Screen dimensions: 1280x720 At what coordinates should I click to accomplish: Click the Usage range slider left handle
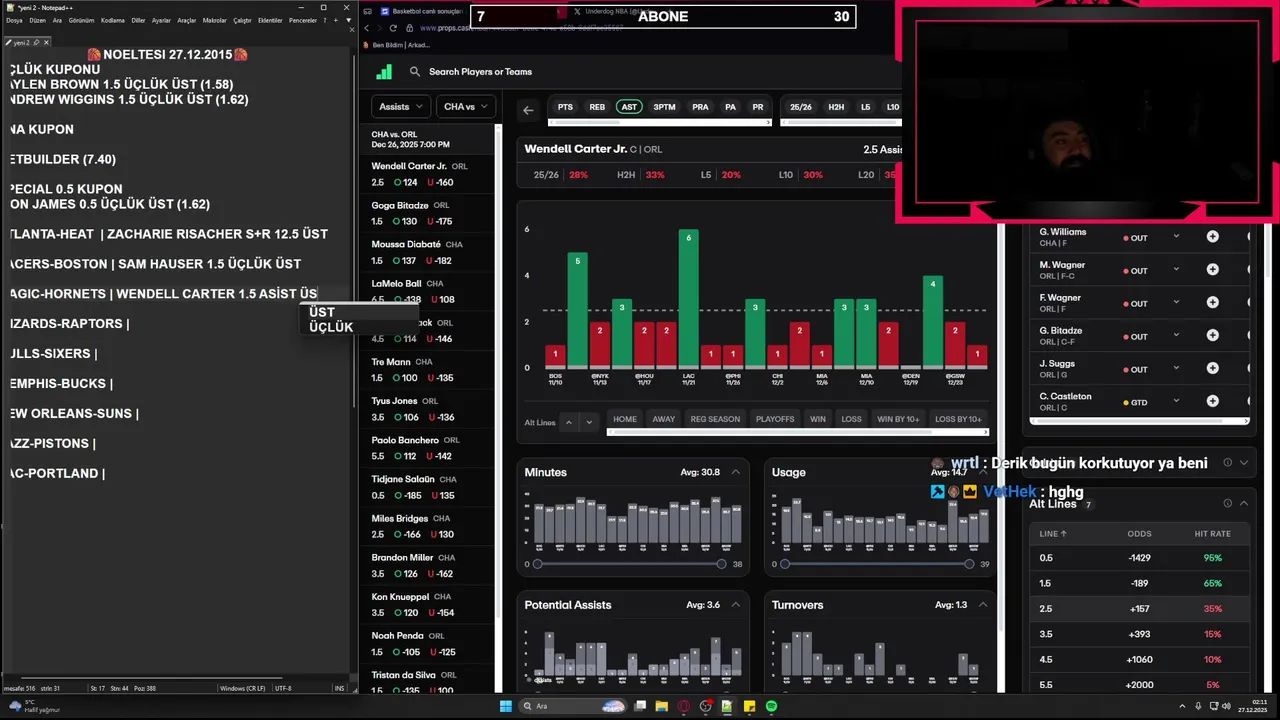(x=785, y=564)
